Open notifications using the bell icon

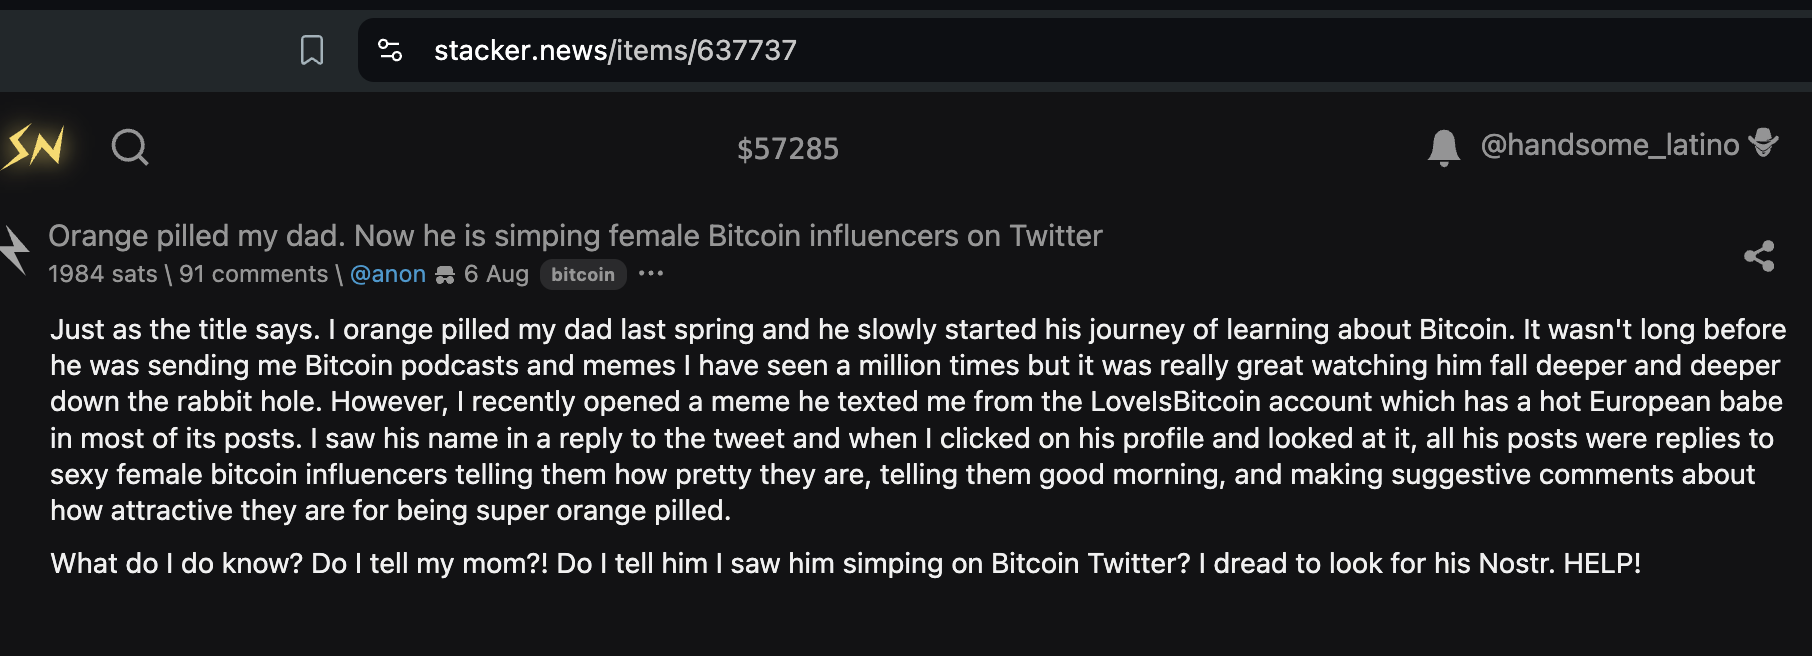pyautogui.click(x=1443, y=147)
